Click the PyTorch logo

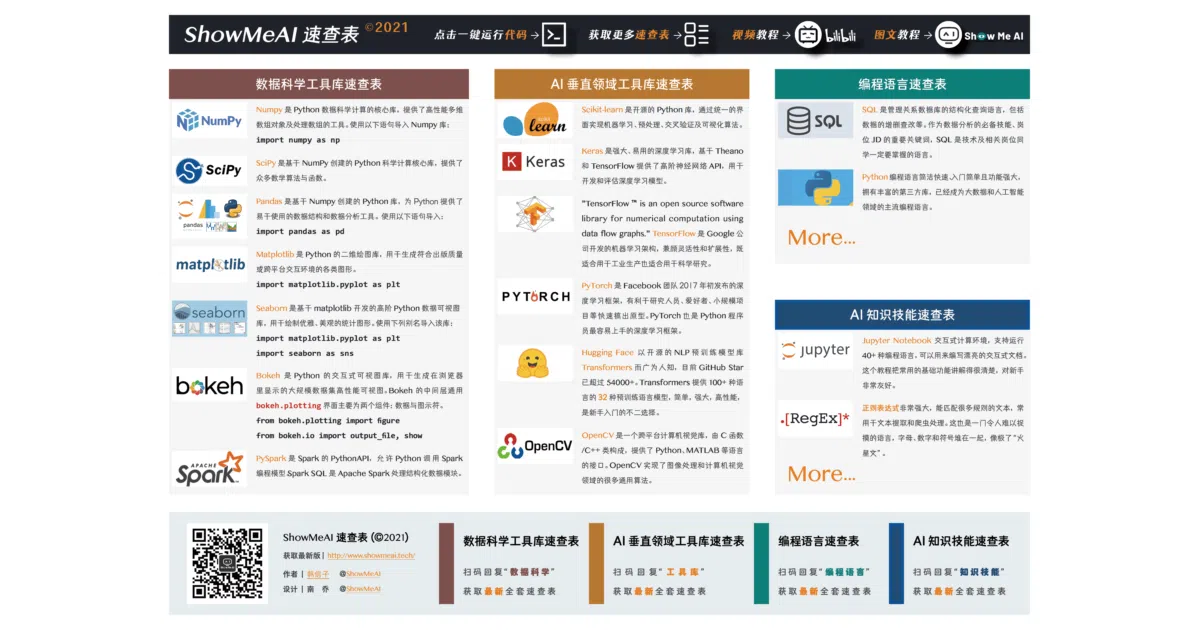535,296
